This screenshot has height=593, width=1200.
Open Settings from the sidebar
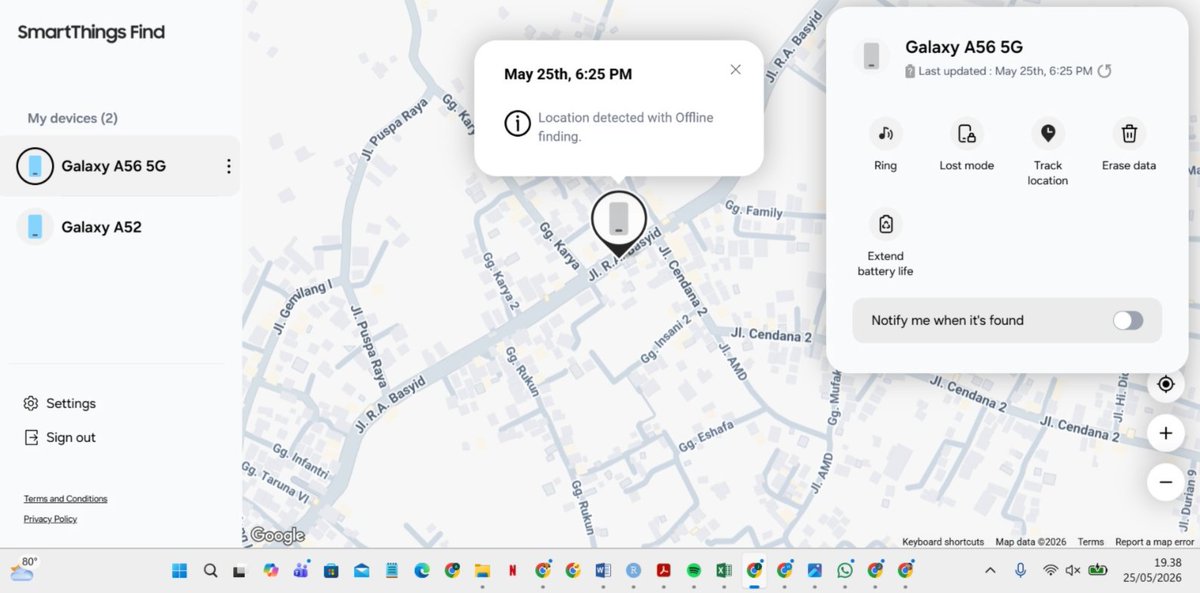[x=60, y=403]
